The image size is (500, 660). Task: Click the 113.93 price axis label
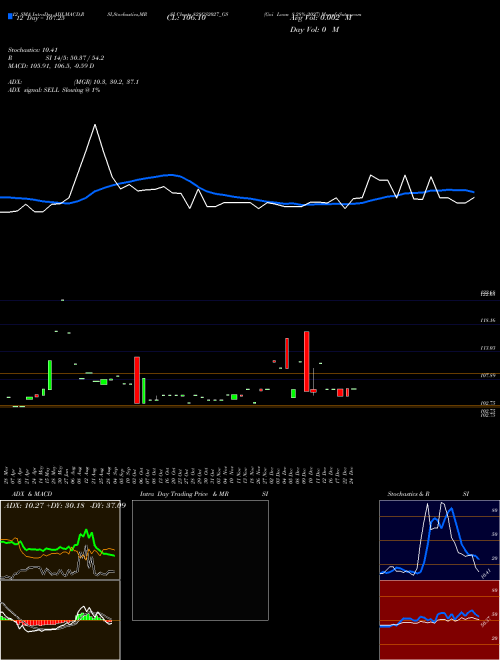pos(488,348)
